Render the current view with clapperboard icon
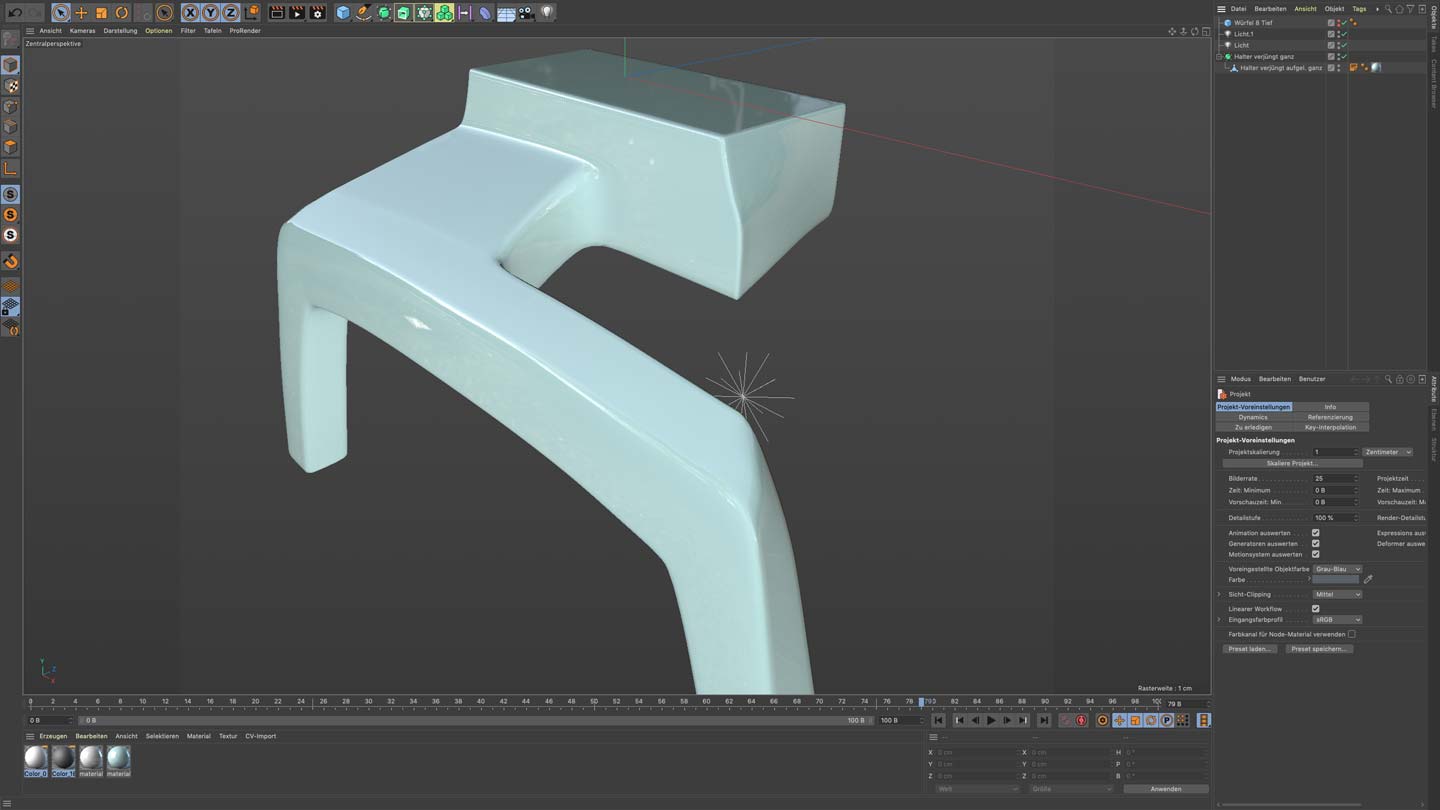The height and width of the screenshot is (810, 1440). [x=277, y=13]
